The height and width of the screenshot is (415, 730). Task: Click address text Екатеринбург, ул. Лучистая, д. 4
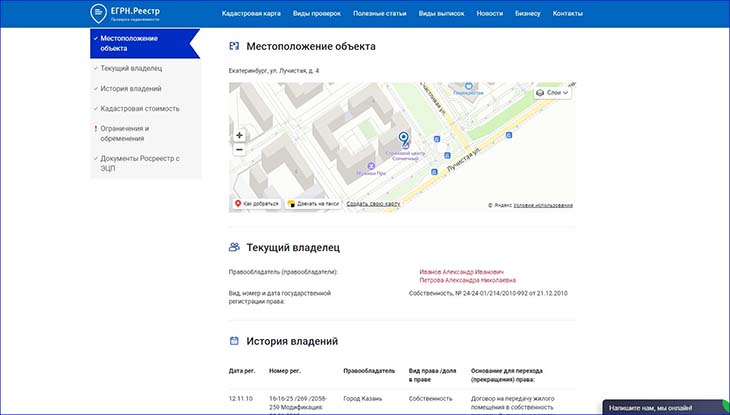[x=274, y=71]
